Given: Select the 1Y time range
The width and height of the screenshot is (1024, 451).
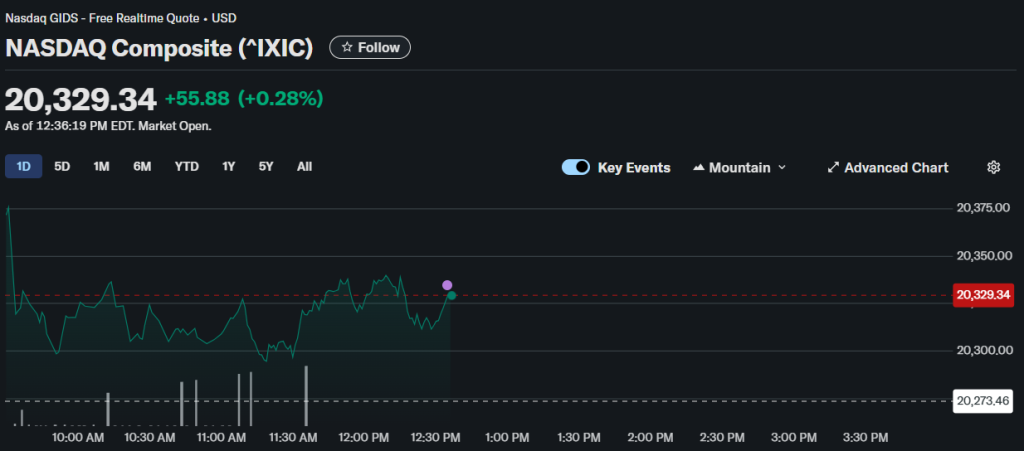Looking at the screenshot, I should tap(229, 166).
